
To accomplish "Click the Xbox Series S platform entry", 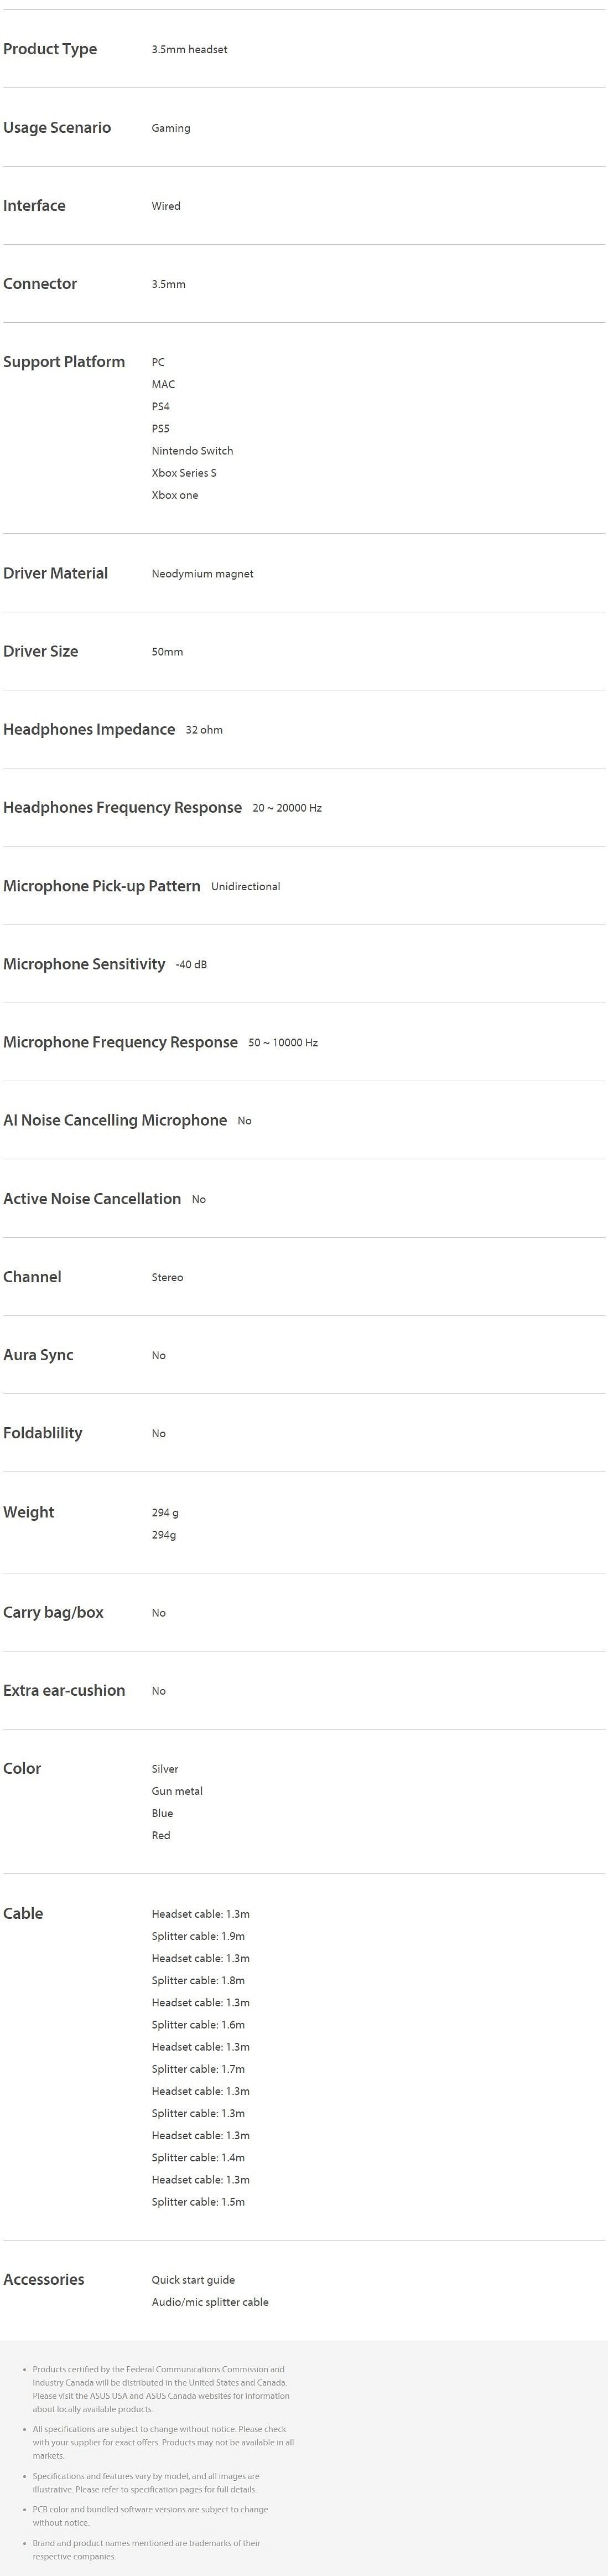I will [x=184, y=473].
